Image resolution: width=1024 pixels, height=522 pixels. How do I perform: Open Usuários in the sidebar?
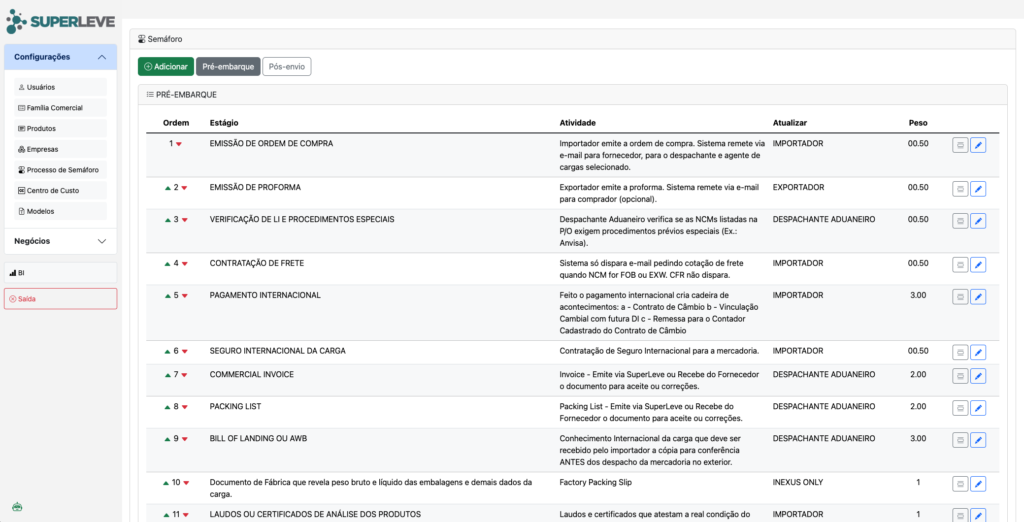[42, 87]
